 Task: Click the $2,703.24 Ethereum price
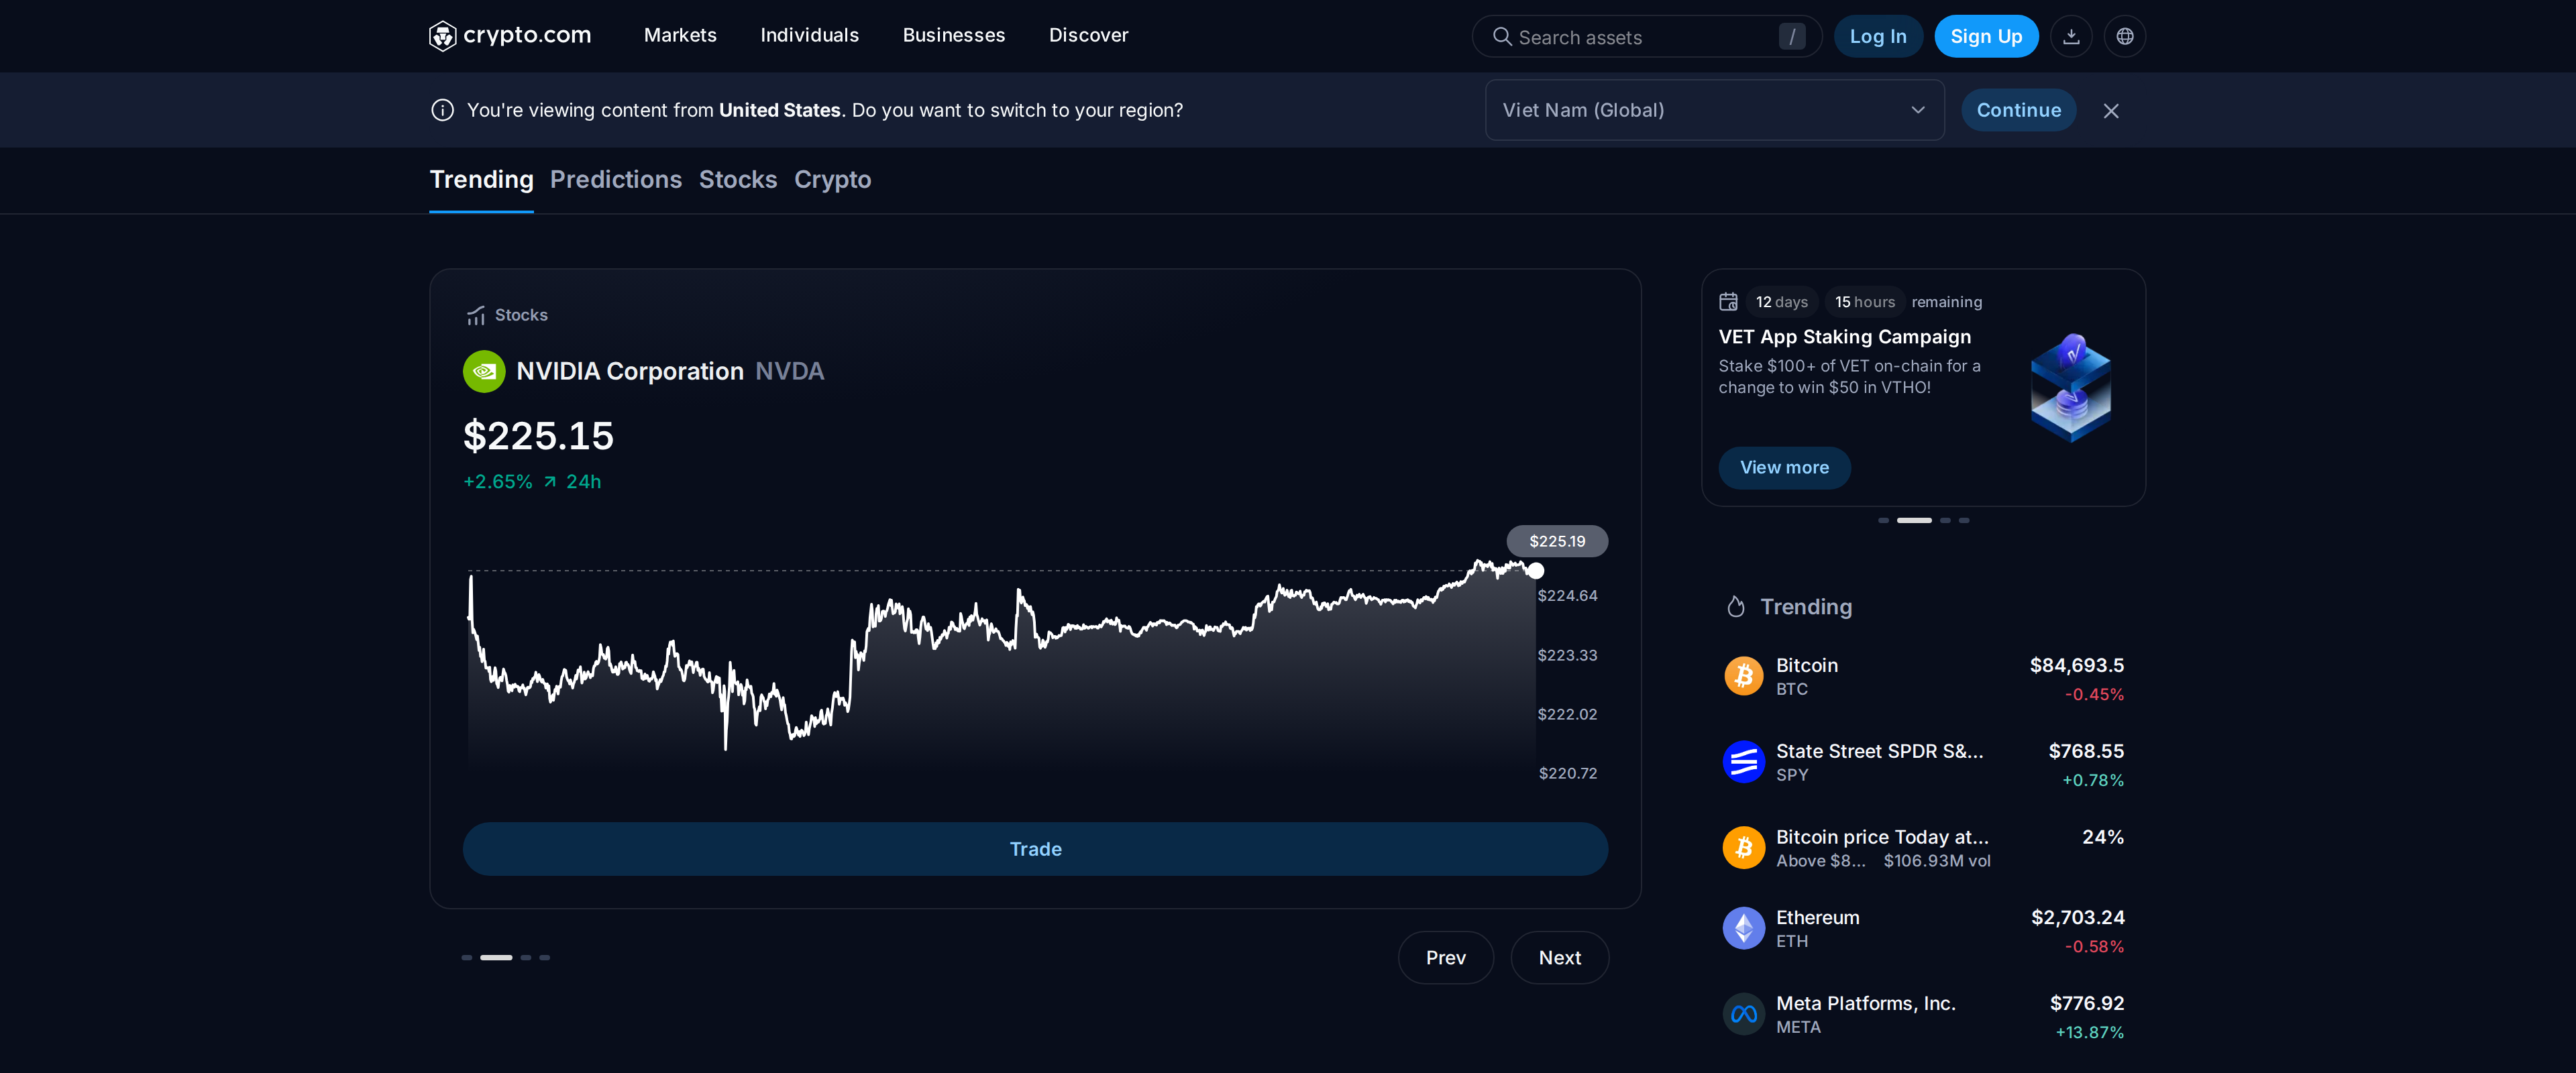coord(2077,917)
